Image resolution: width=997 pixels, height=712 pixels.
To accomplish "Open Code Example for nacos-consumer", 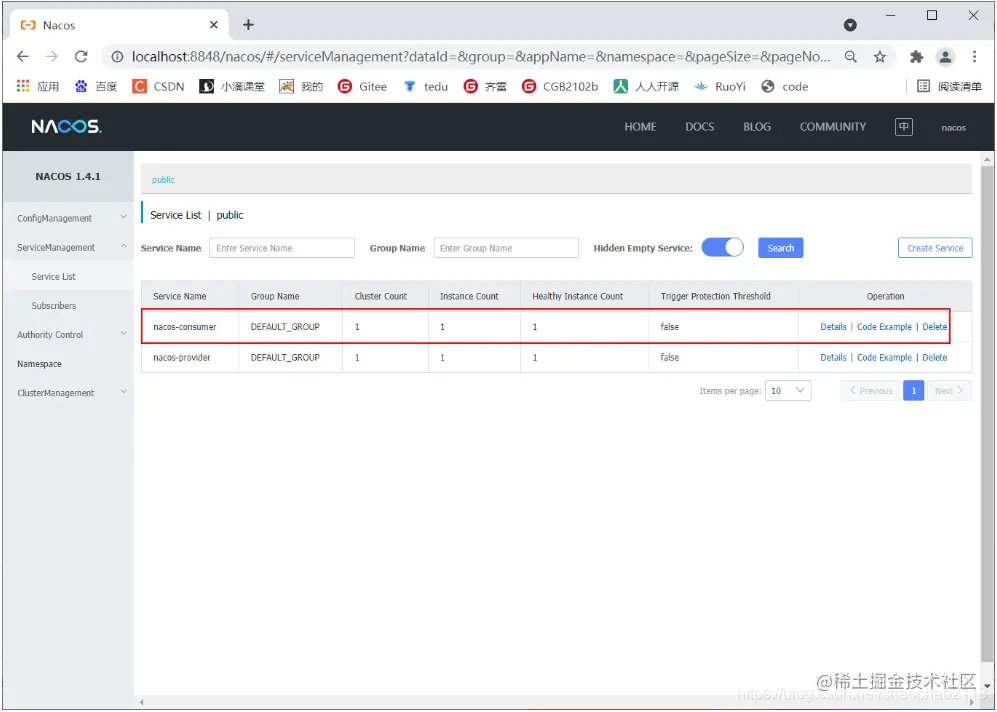I will pyautogui.click(x=884, y=327).
